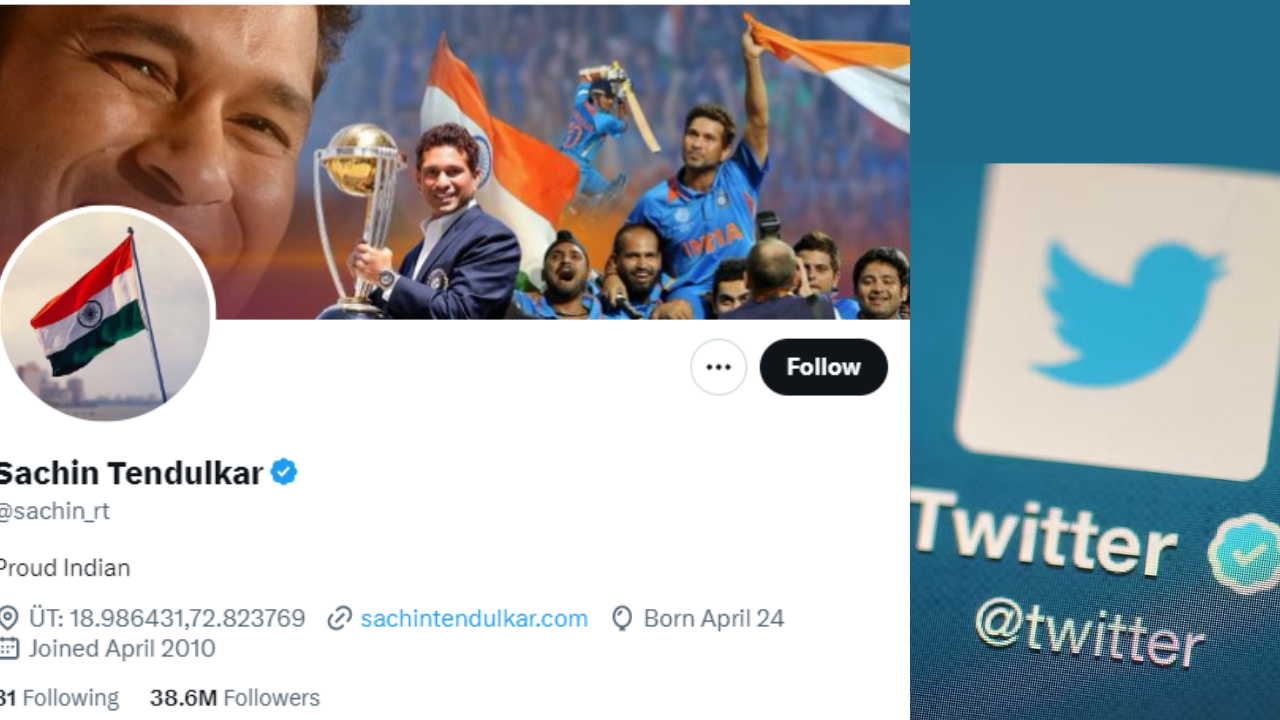
Task: Click the location pin icon
Action: pyautogui.click(x=9, y=619)
